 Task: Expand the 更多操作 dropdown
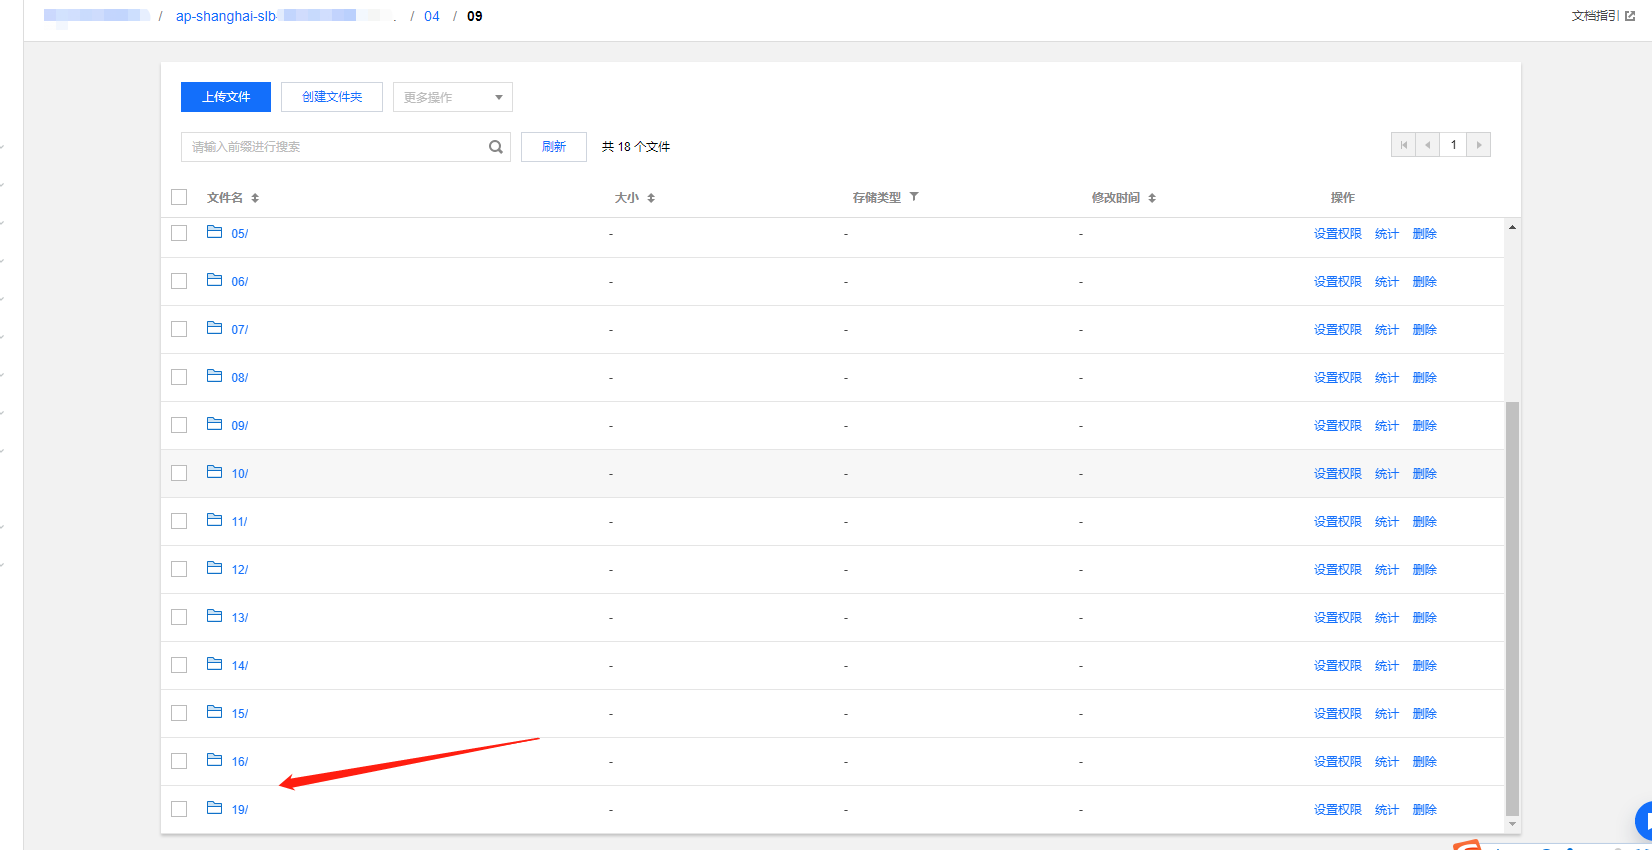[453, 97]
